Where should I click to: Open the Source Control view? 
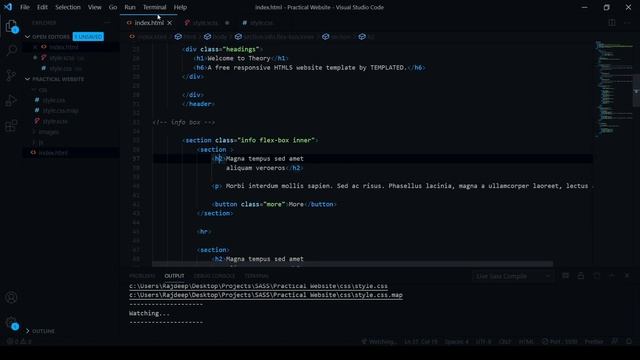point(11,76)
